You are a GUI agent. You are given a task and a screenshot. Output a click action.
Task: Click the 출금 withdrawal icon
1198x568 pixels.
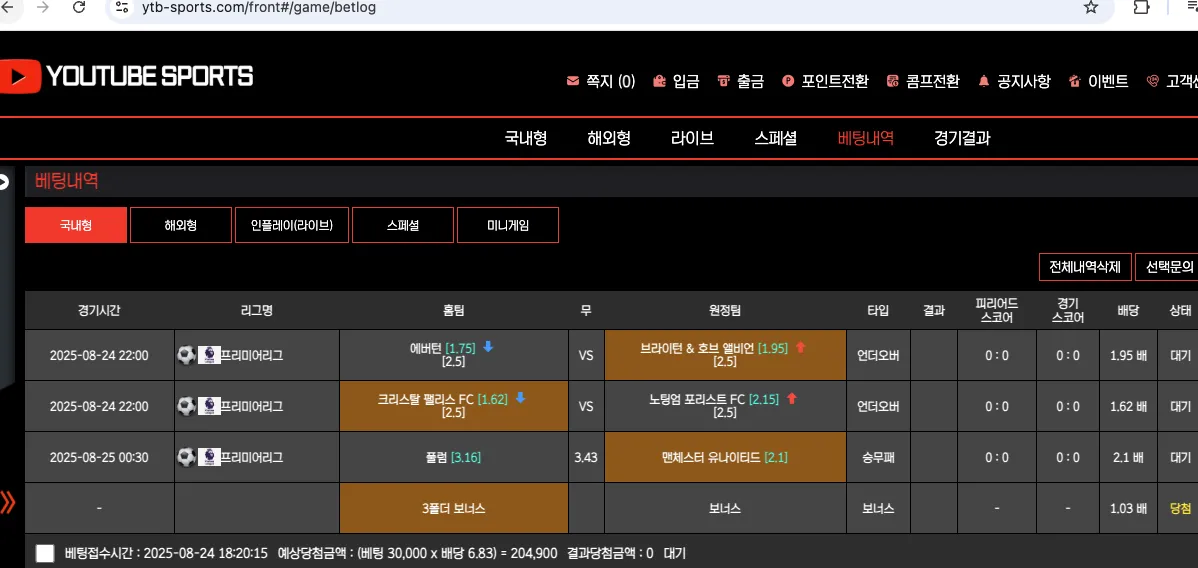tap(724, 81)
